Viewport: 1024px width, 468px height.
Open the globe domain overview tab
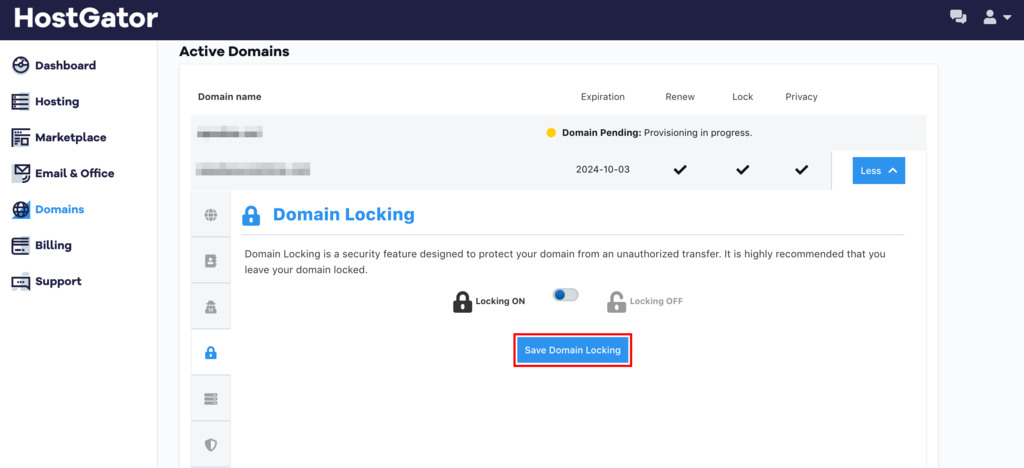(211, 214)
